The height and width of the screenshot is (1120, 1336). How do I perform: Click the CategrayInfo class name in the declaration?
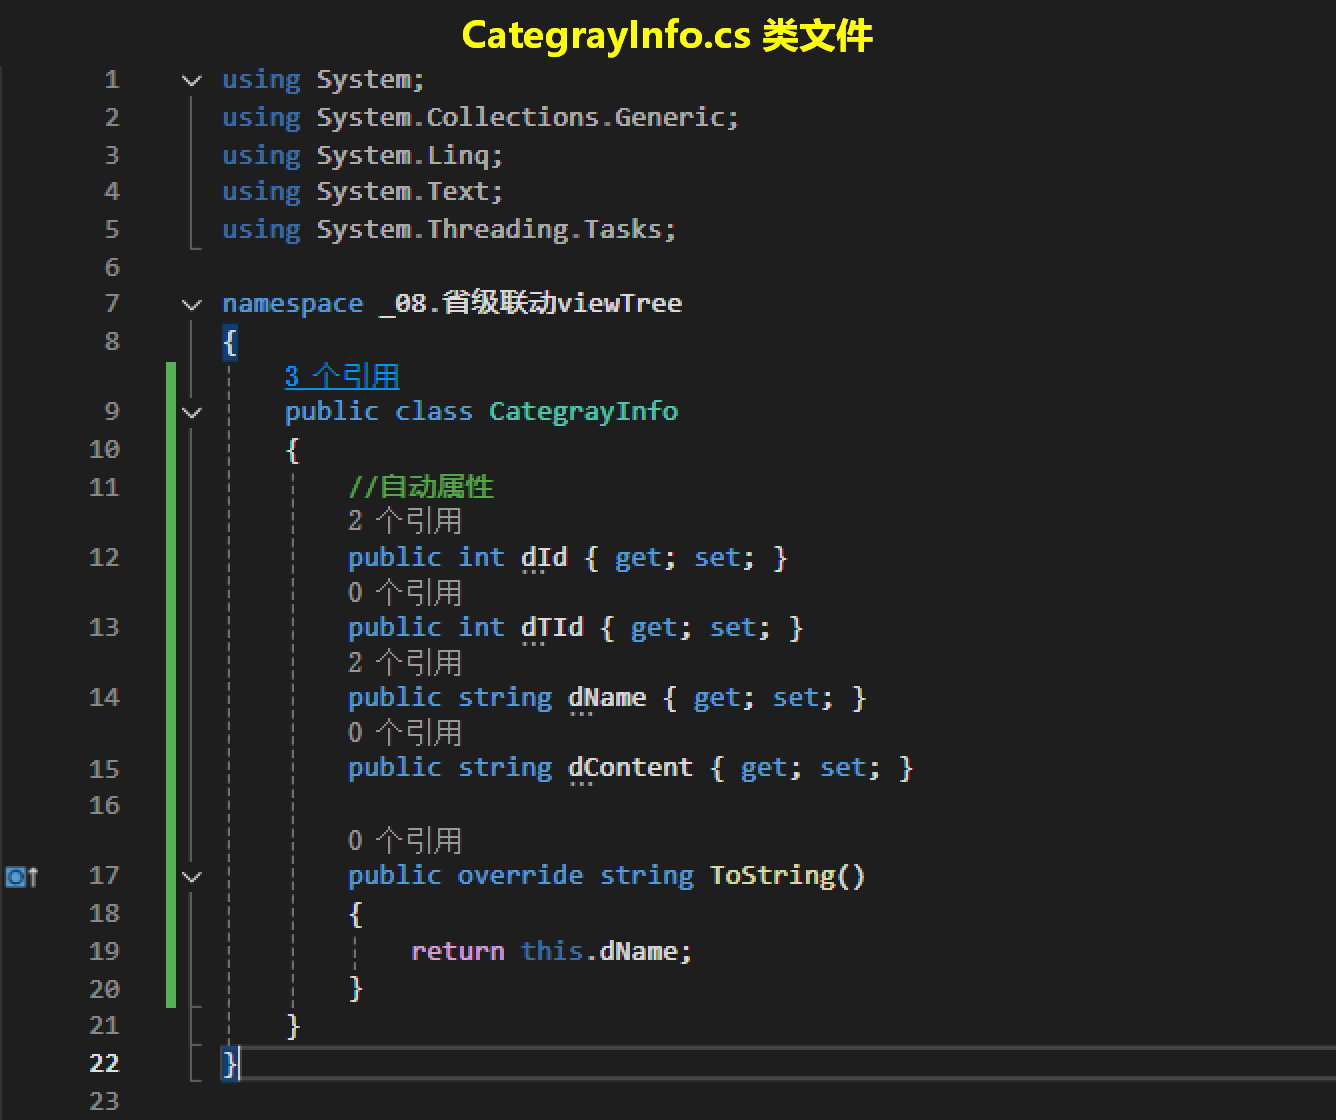coord(583,412)
